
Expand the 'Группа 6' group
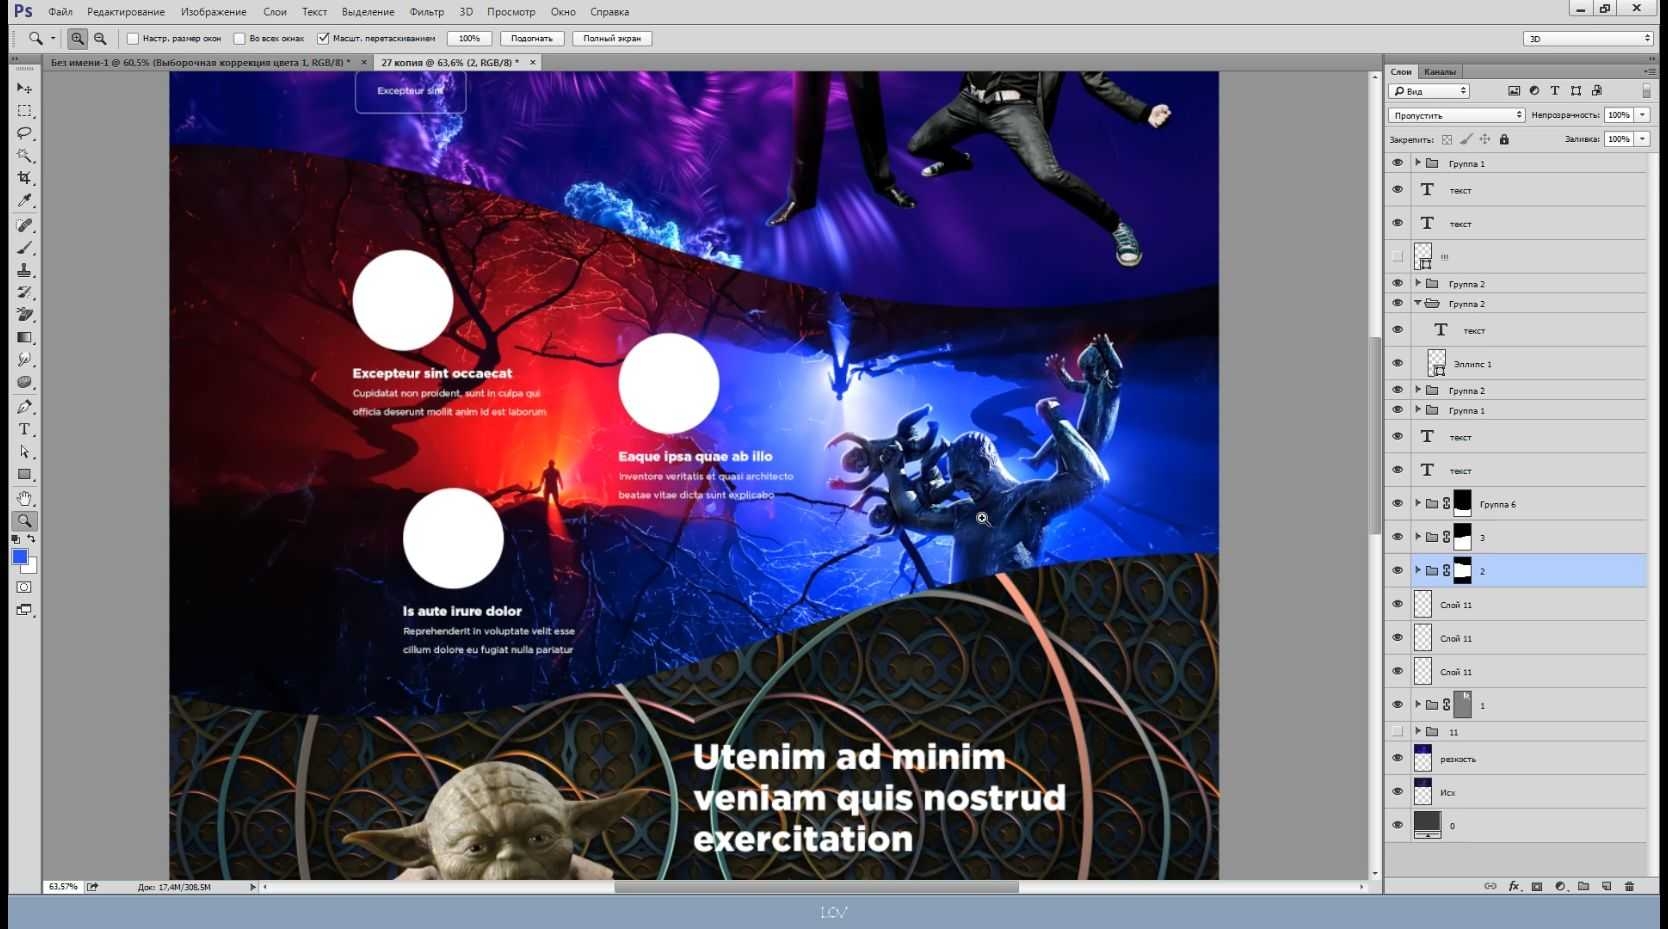(1418, 503)
